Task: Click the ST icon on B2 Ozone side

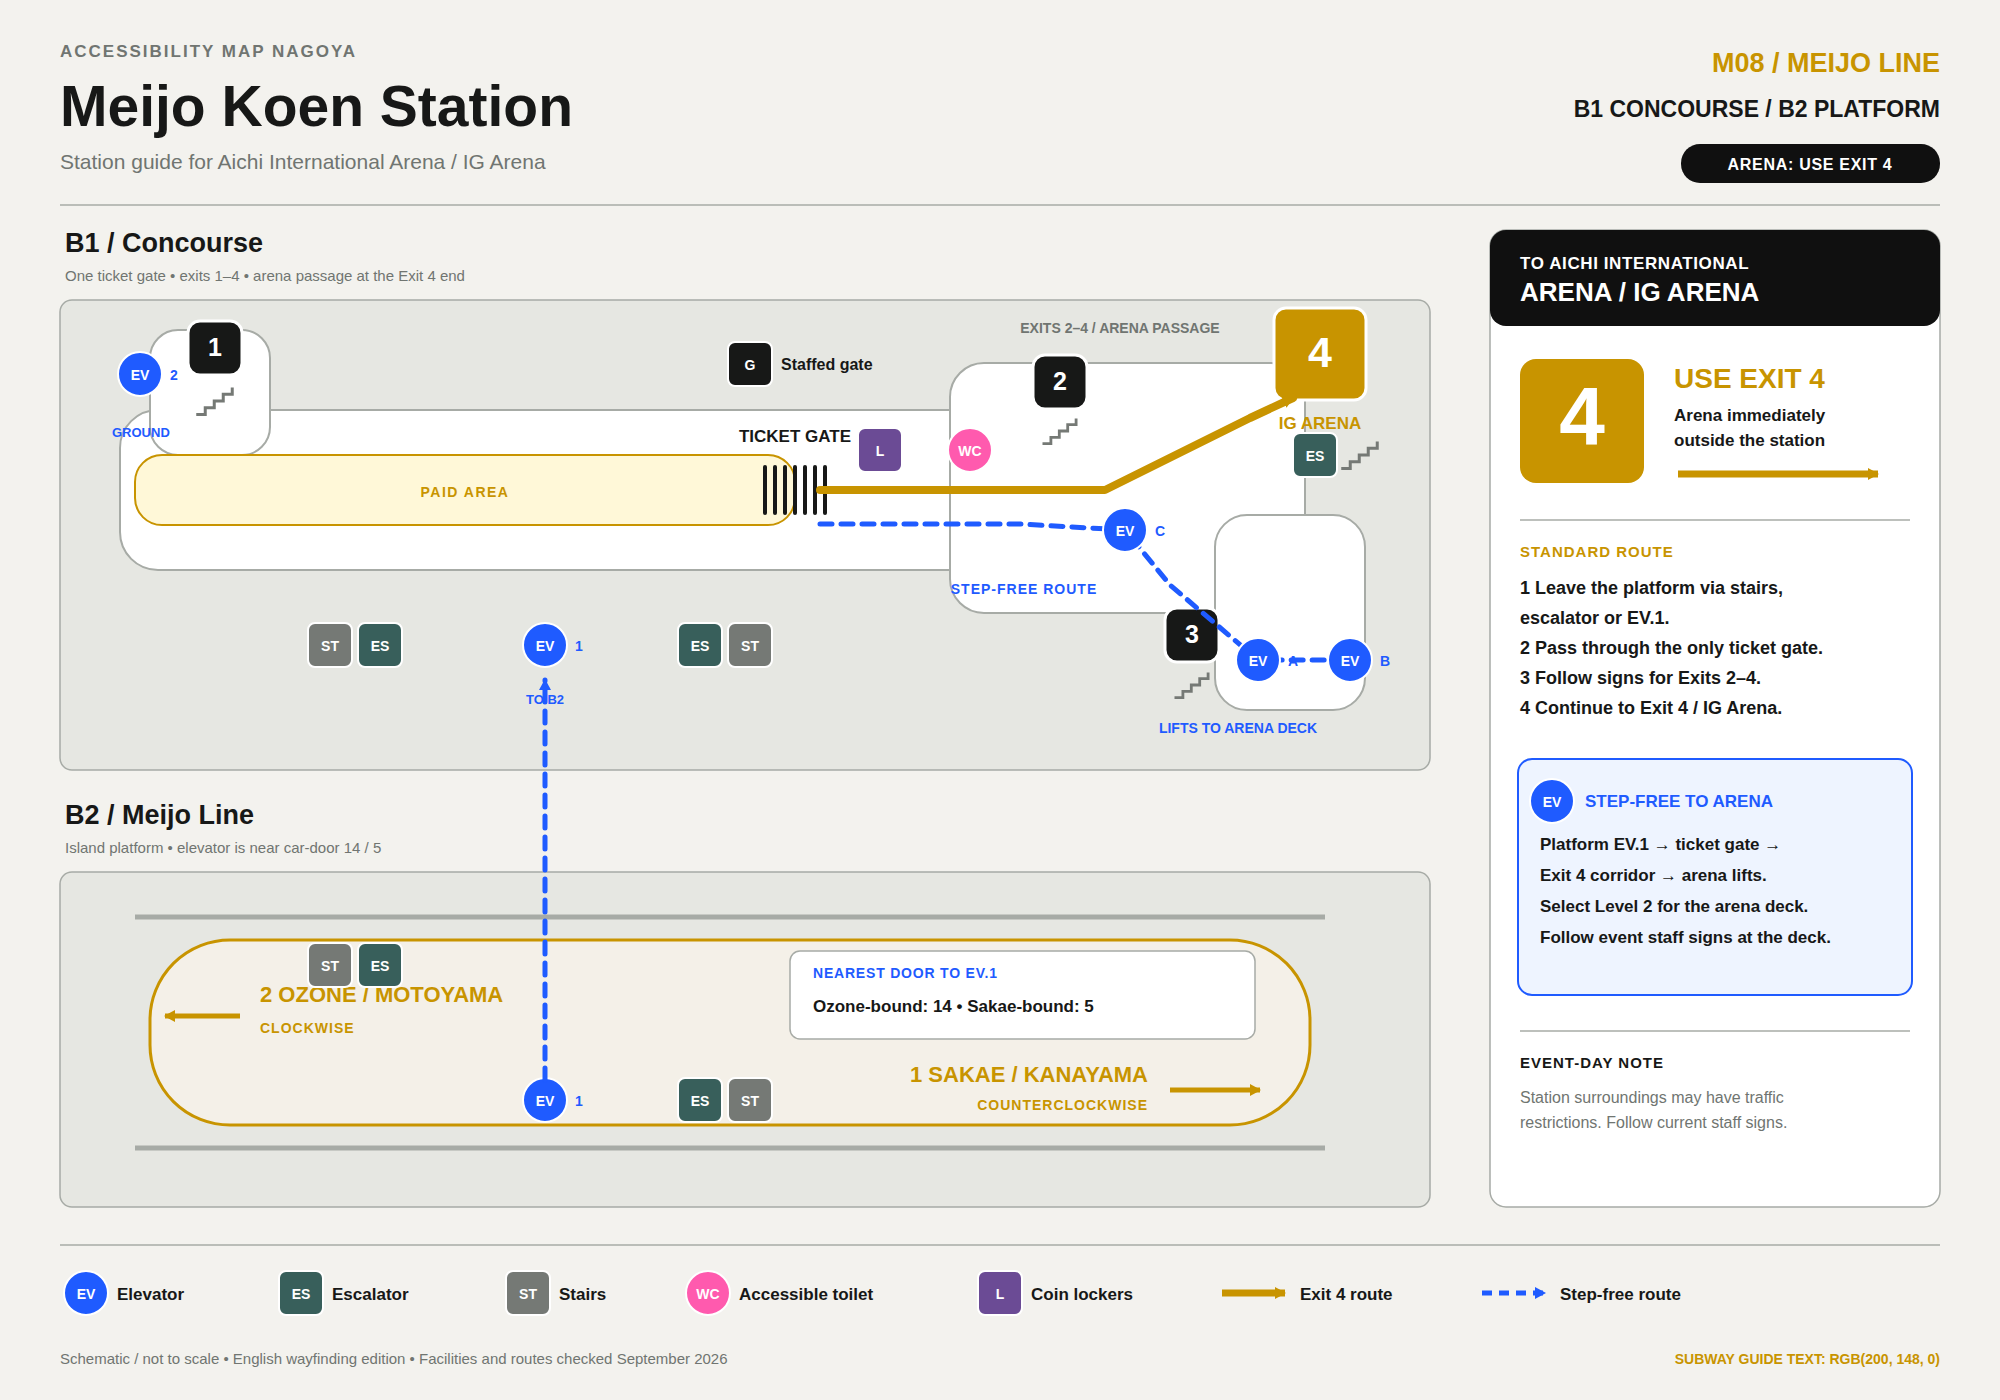Action: [x=330, y=966]
